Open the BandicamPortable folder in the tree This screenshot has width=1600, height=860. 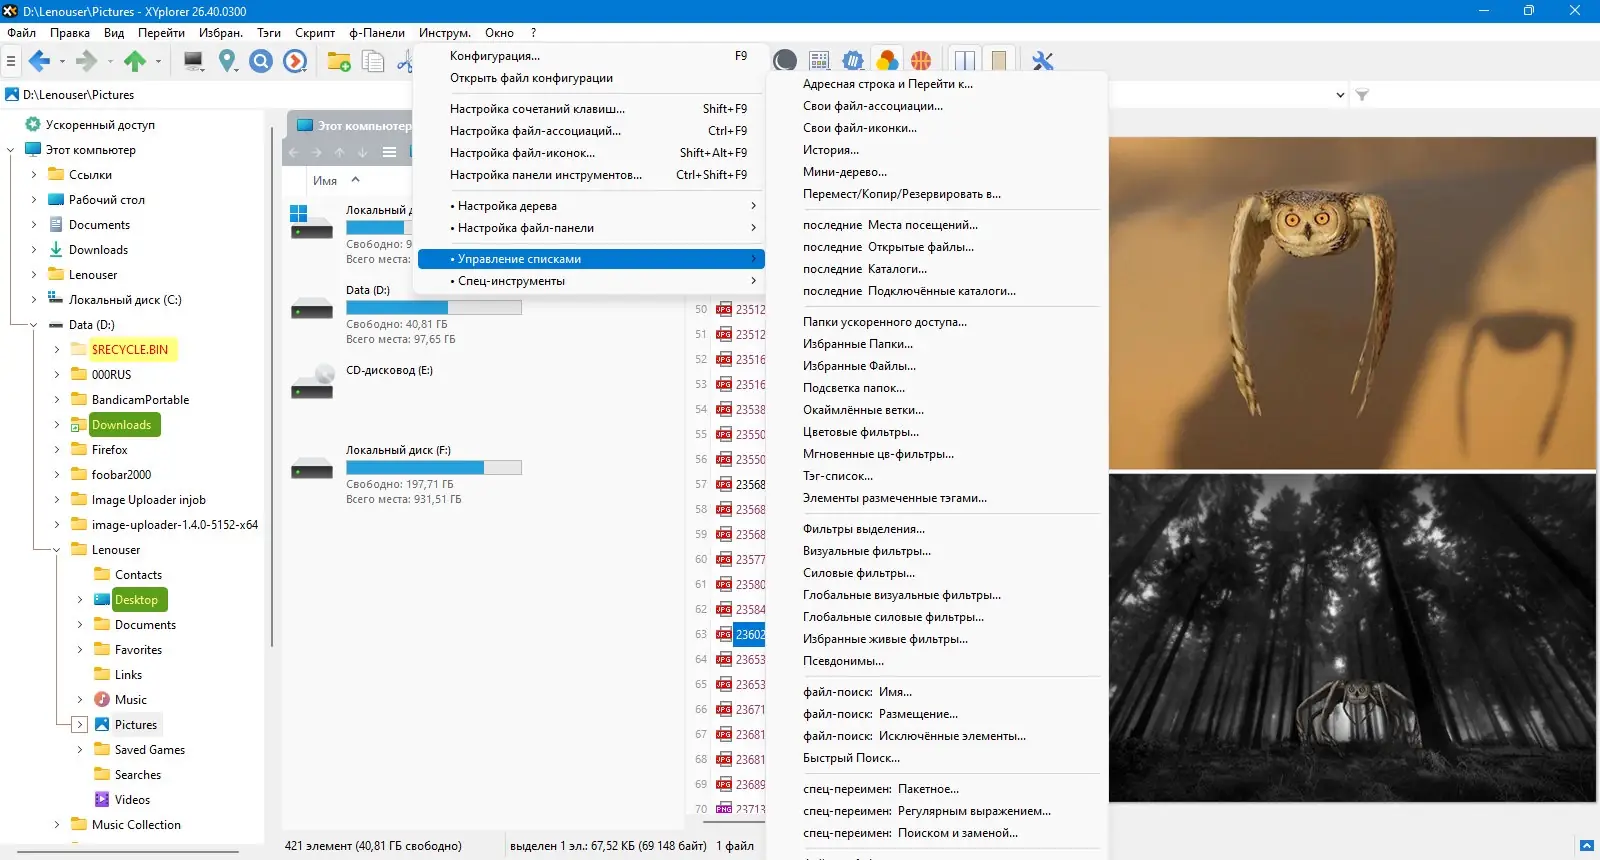click(140, 400)
